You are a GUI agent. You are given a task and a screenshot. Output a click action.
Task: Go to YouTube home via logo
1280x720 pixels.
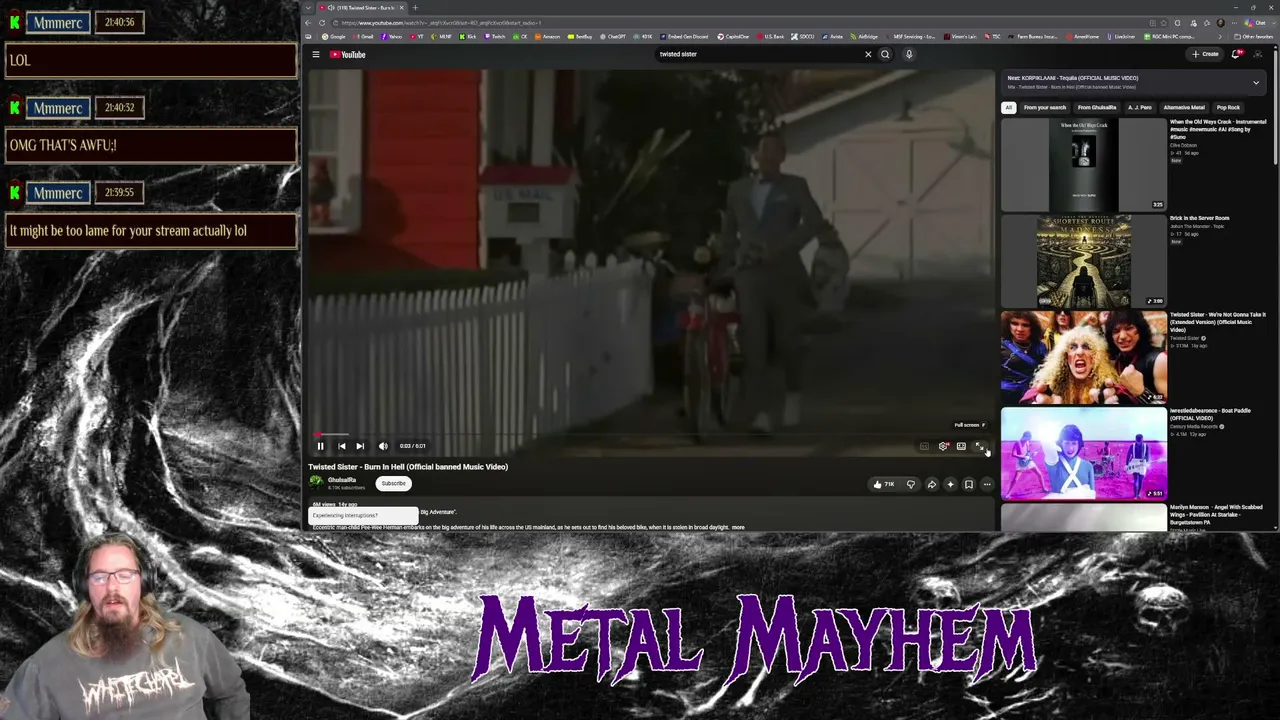click(x=348, y=55)
